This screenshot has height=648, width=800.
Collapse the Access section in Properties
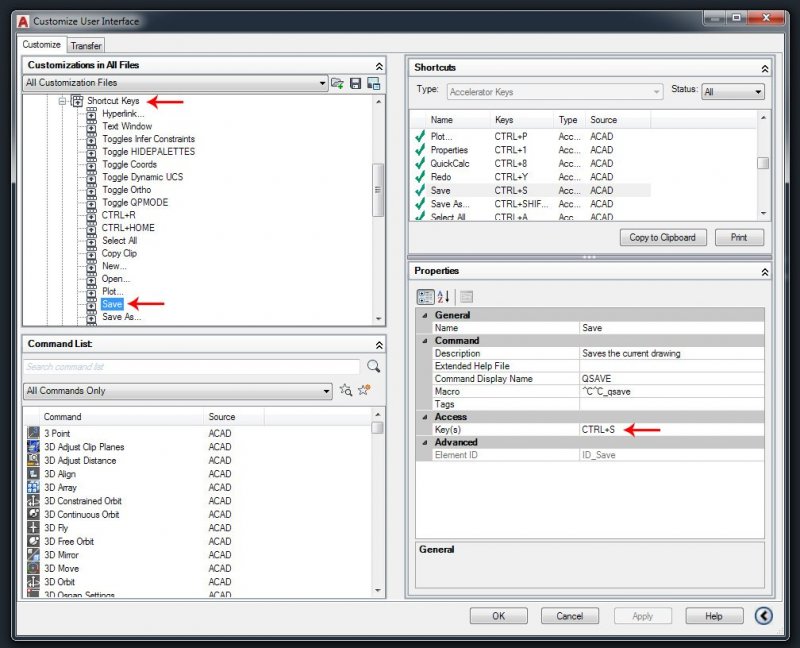click(422, 417)
